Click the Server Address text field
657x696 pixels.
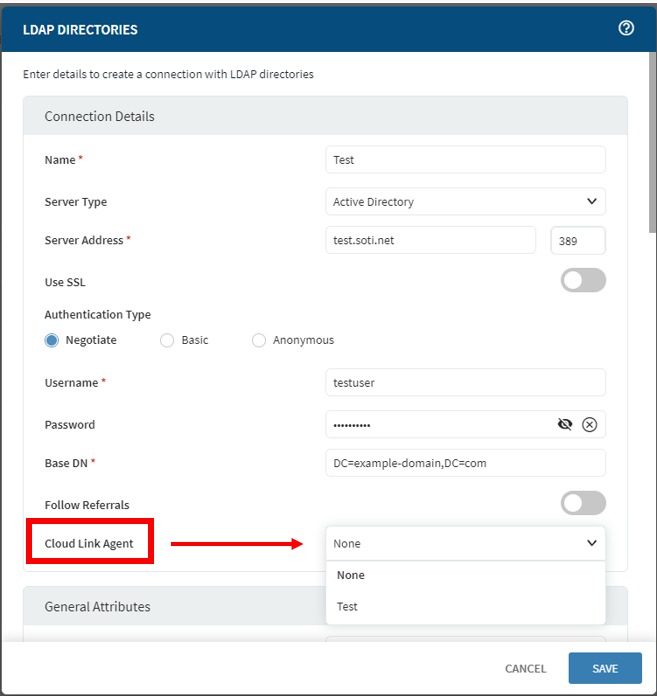[430, 240]
